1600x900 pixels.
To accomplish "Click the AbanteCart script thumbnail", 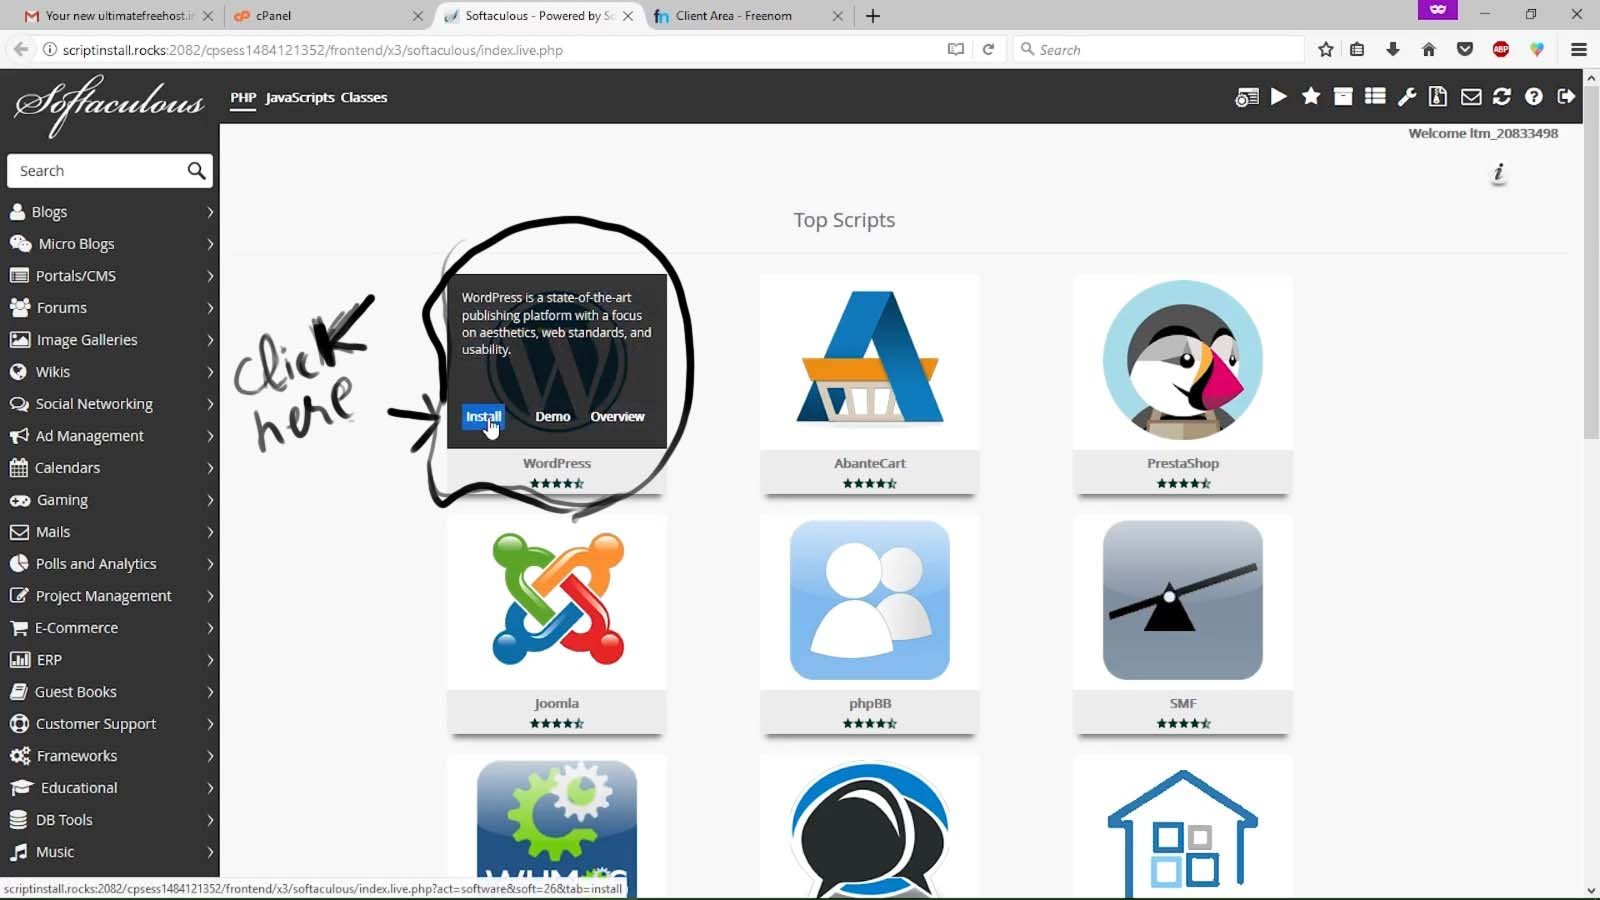I will point(870,360).
